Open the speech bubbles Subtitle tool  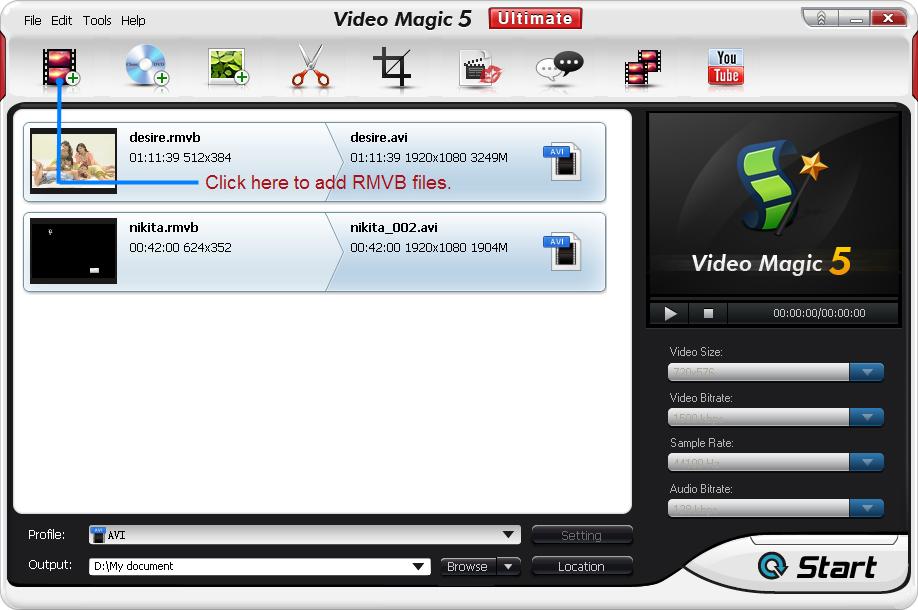559,68
